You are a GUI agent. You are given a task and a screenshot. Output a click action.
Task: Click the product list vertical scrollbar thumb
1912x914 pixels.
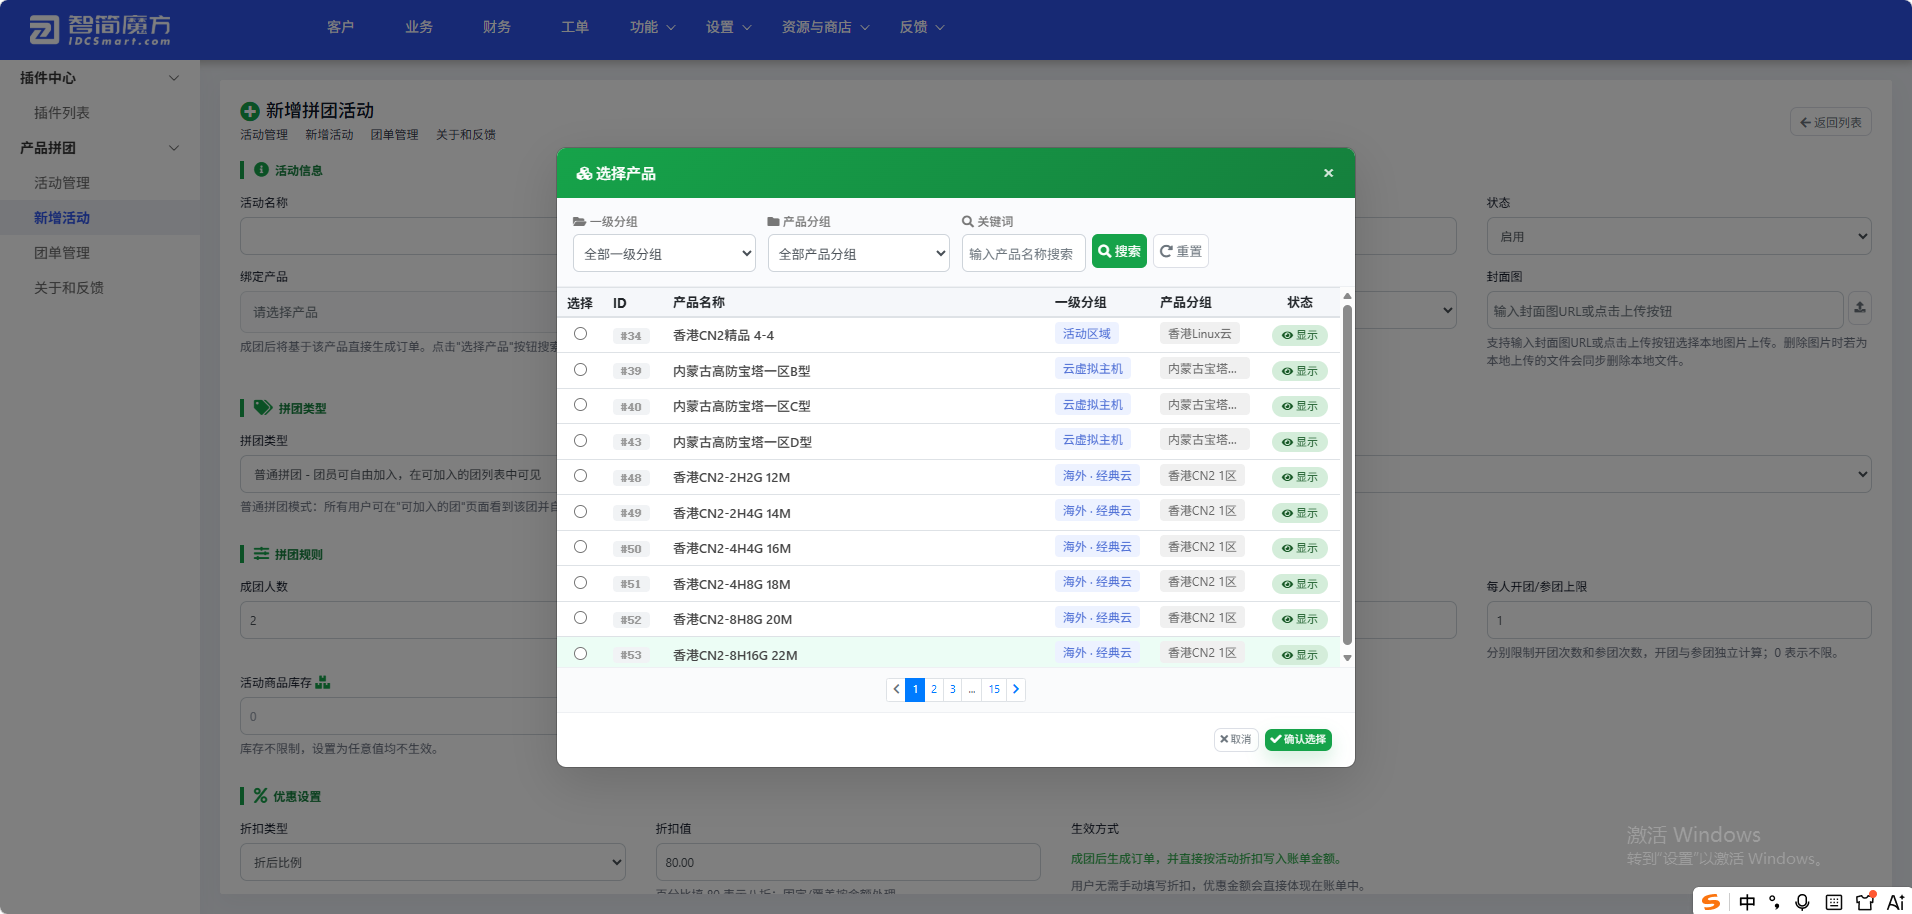point(1347,475)
